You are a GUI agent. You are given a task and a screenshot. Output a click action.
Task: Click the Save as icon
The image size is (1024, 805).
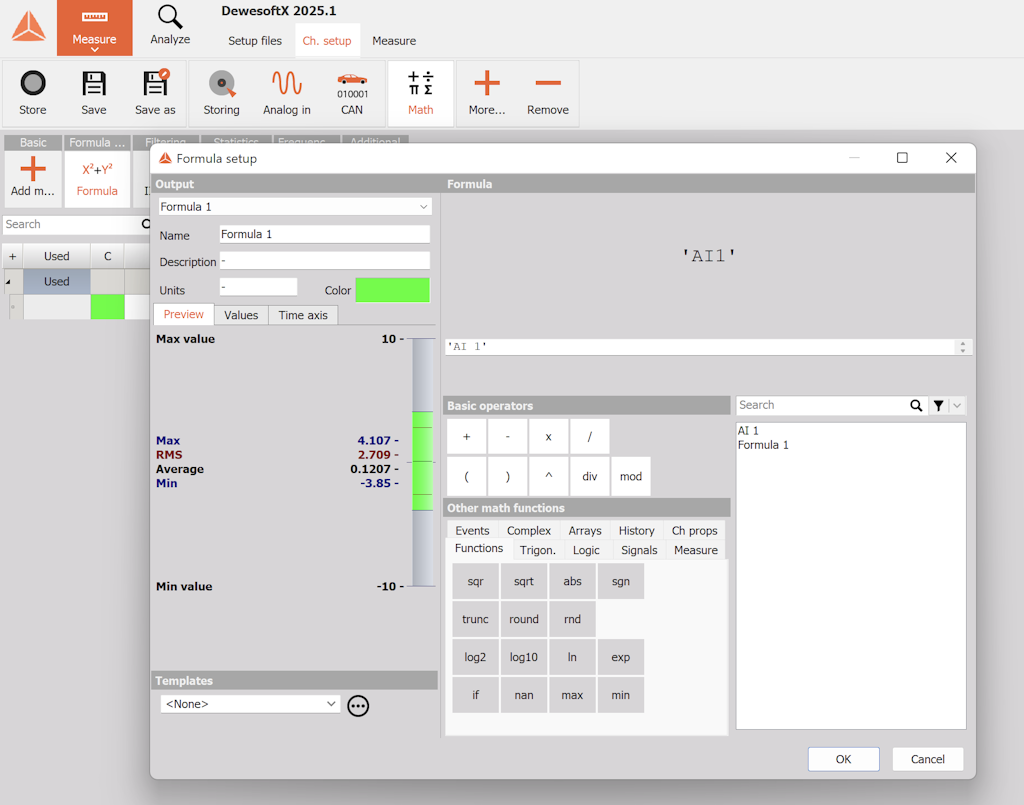pos(155,84)
